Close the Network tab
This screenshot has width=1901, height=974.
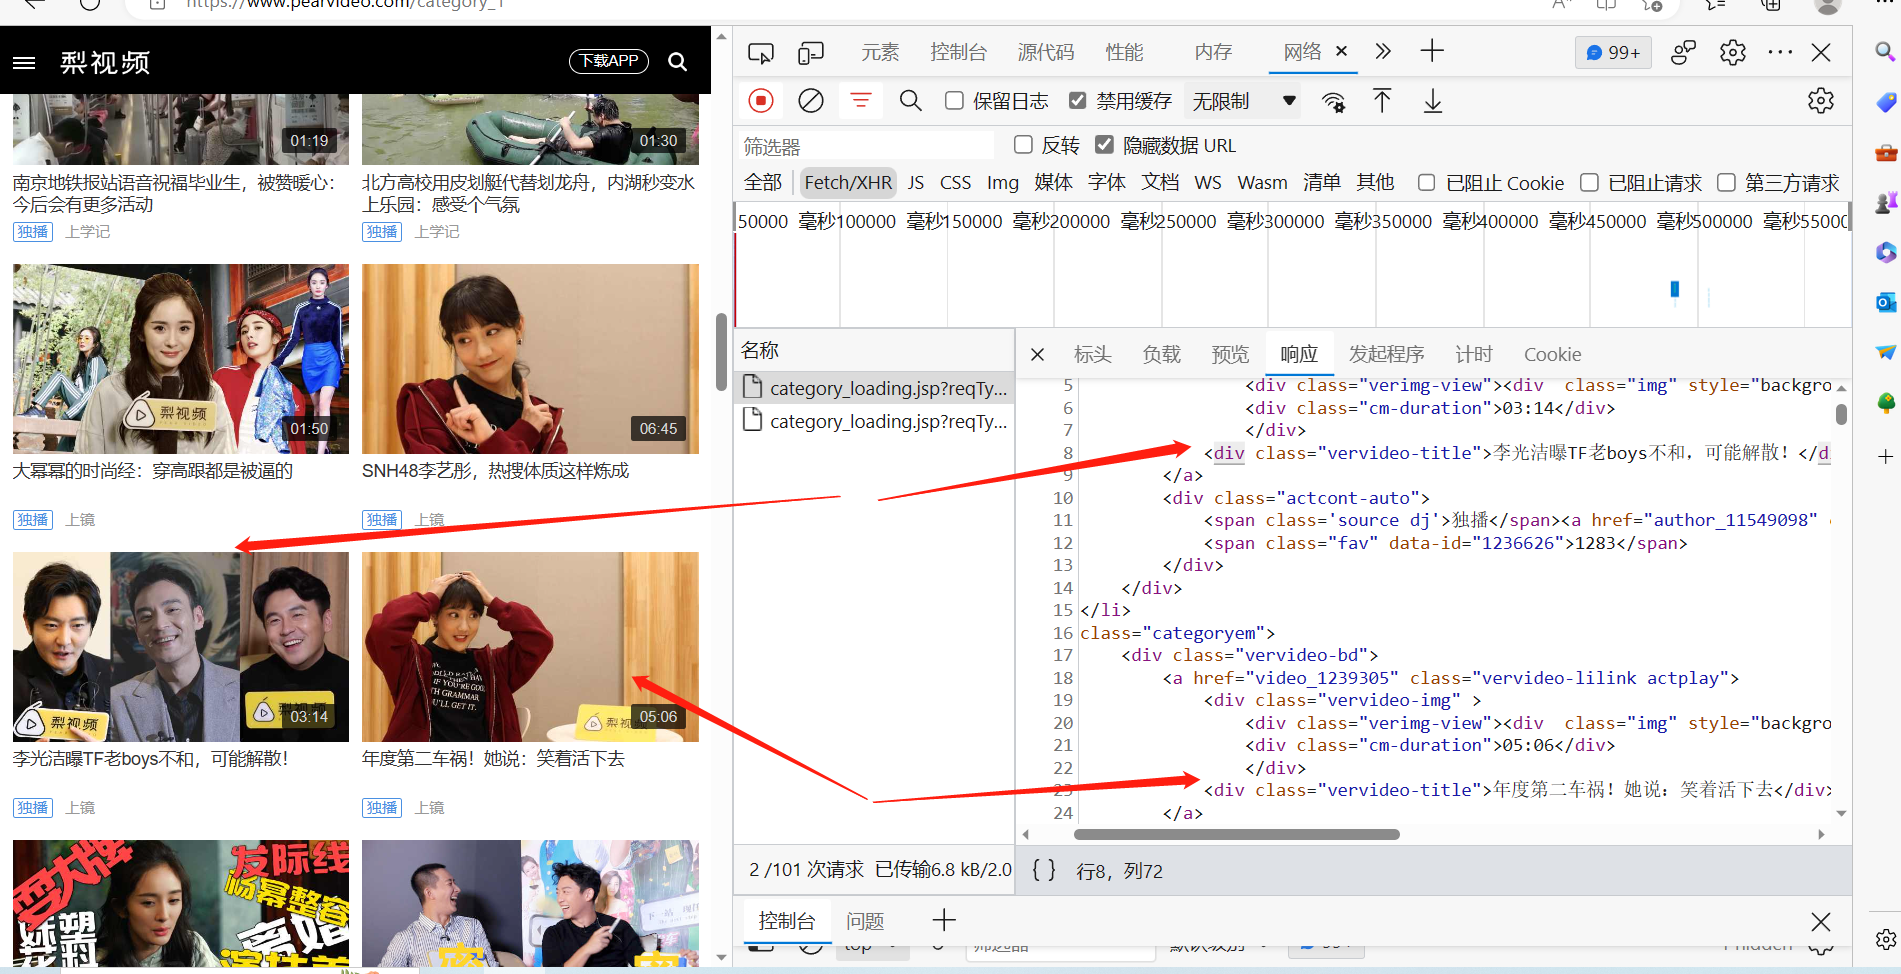pyautogui.click(x=1342, y=51)
